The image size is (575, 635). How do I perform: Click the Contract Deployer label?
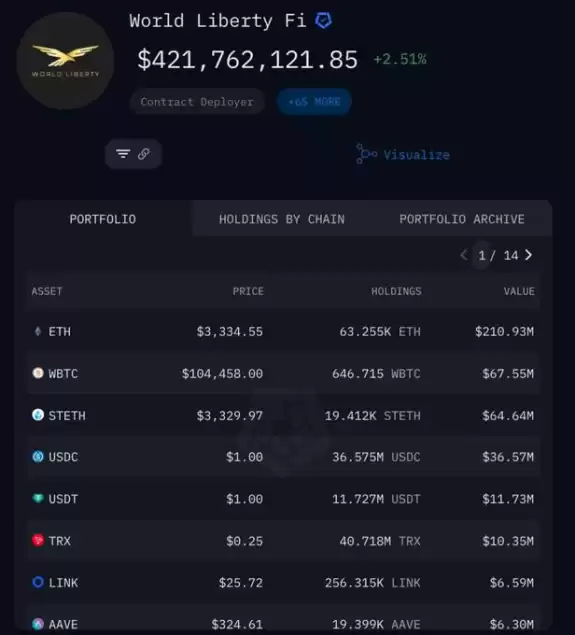[x=197, y=102]
